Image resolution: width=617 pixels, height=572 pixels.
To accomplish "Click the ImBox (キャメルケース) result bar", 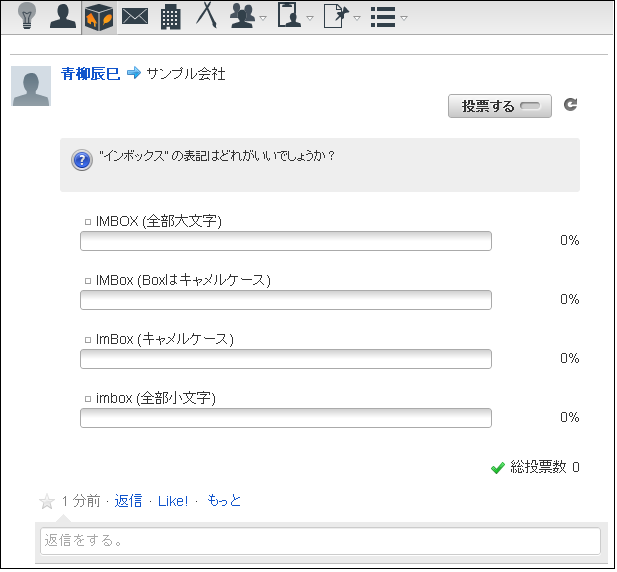I will (x=286, y=360).
